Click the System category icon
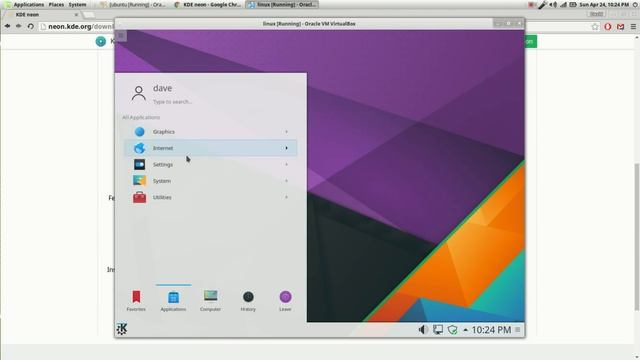 point(140,180)
